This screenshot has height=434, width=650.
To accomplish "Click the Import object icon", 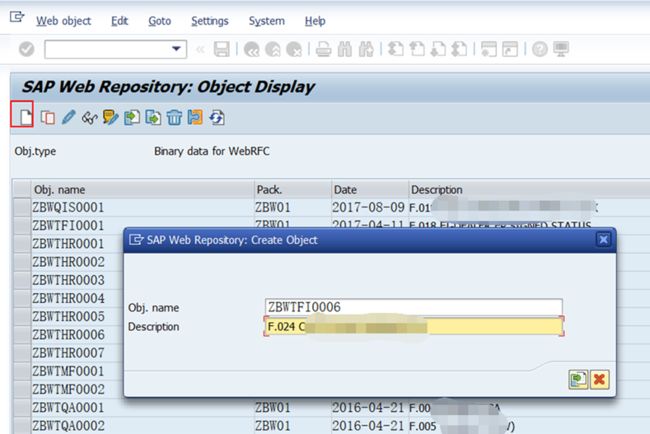I will point(132,117).
